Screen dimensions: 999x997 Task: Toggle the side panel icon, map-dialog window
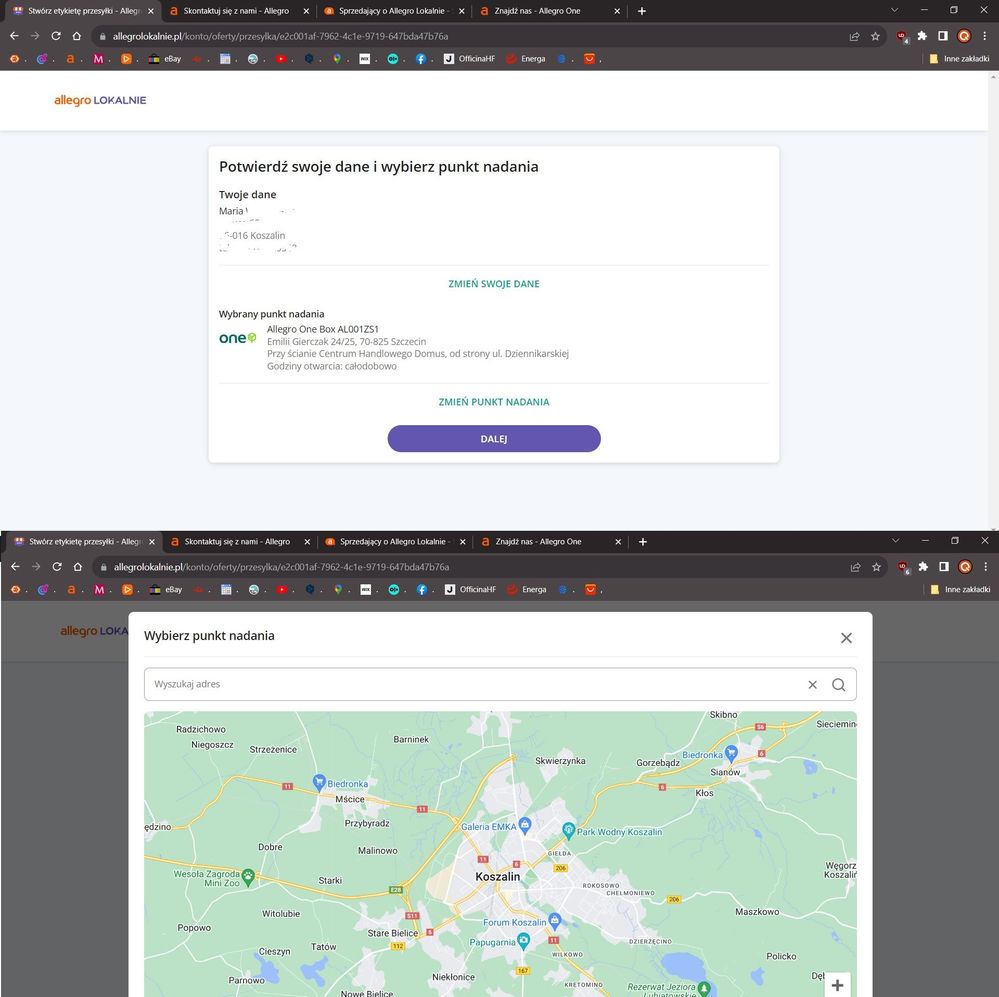click(944, 567)
